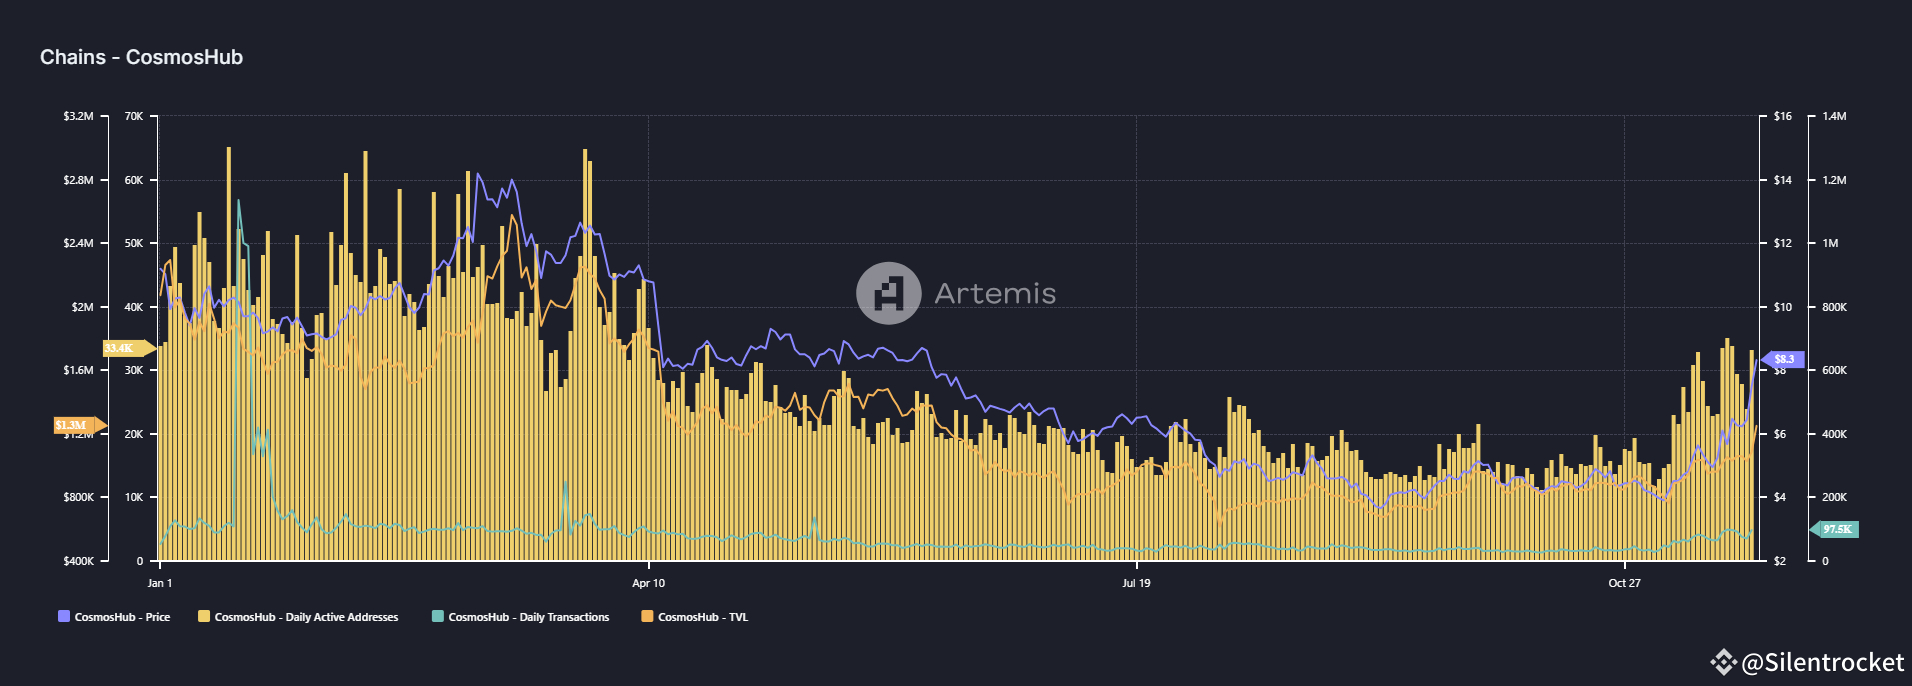1912x686 pixels.
Task: Click the 200K transactions axis label
Action: click(1834, 497)
